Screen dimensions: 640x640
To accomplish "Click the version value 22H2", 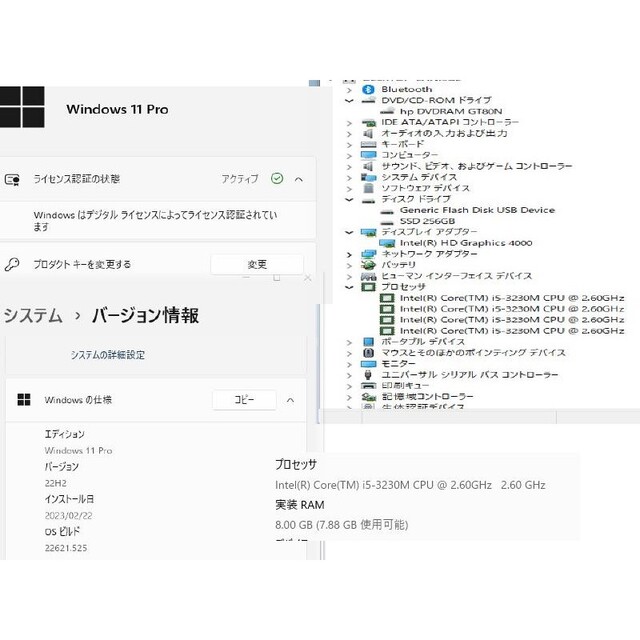I will click(x=56, y=483).
